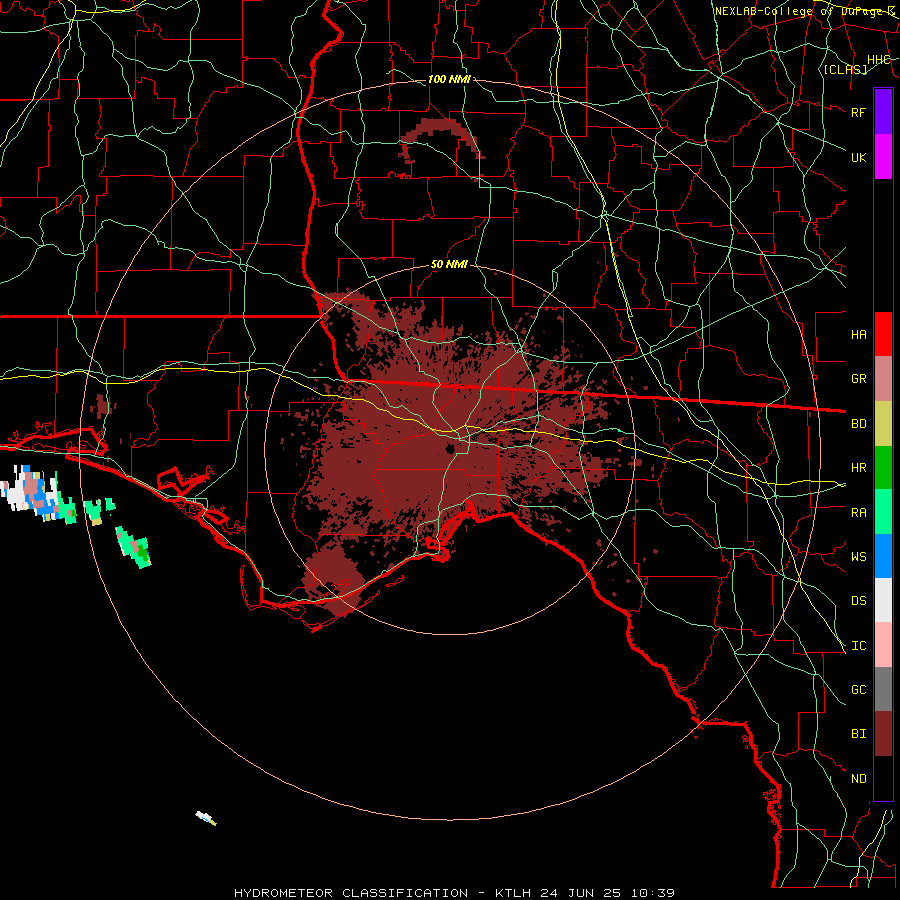Select the dusty pink GR legend swatch

coord(883,378)
